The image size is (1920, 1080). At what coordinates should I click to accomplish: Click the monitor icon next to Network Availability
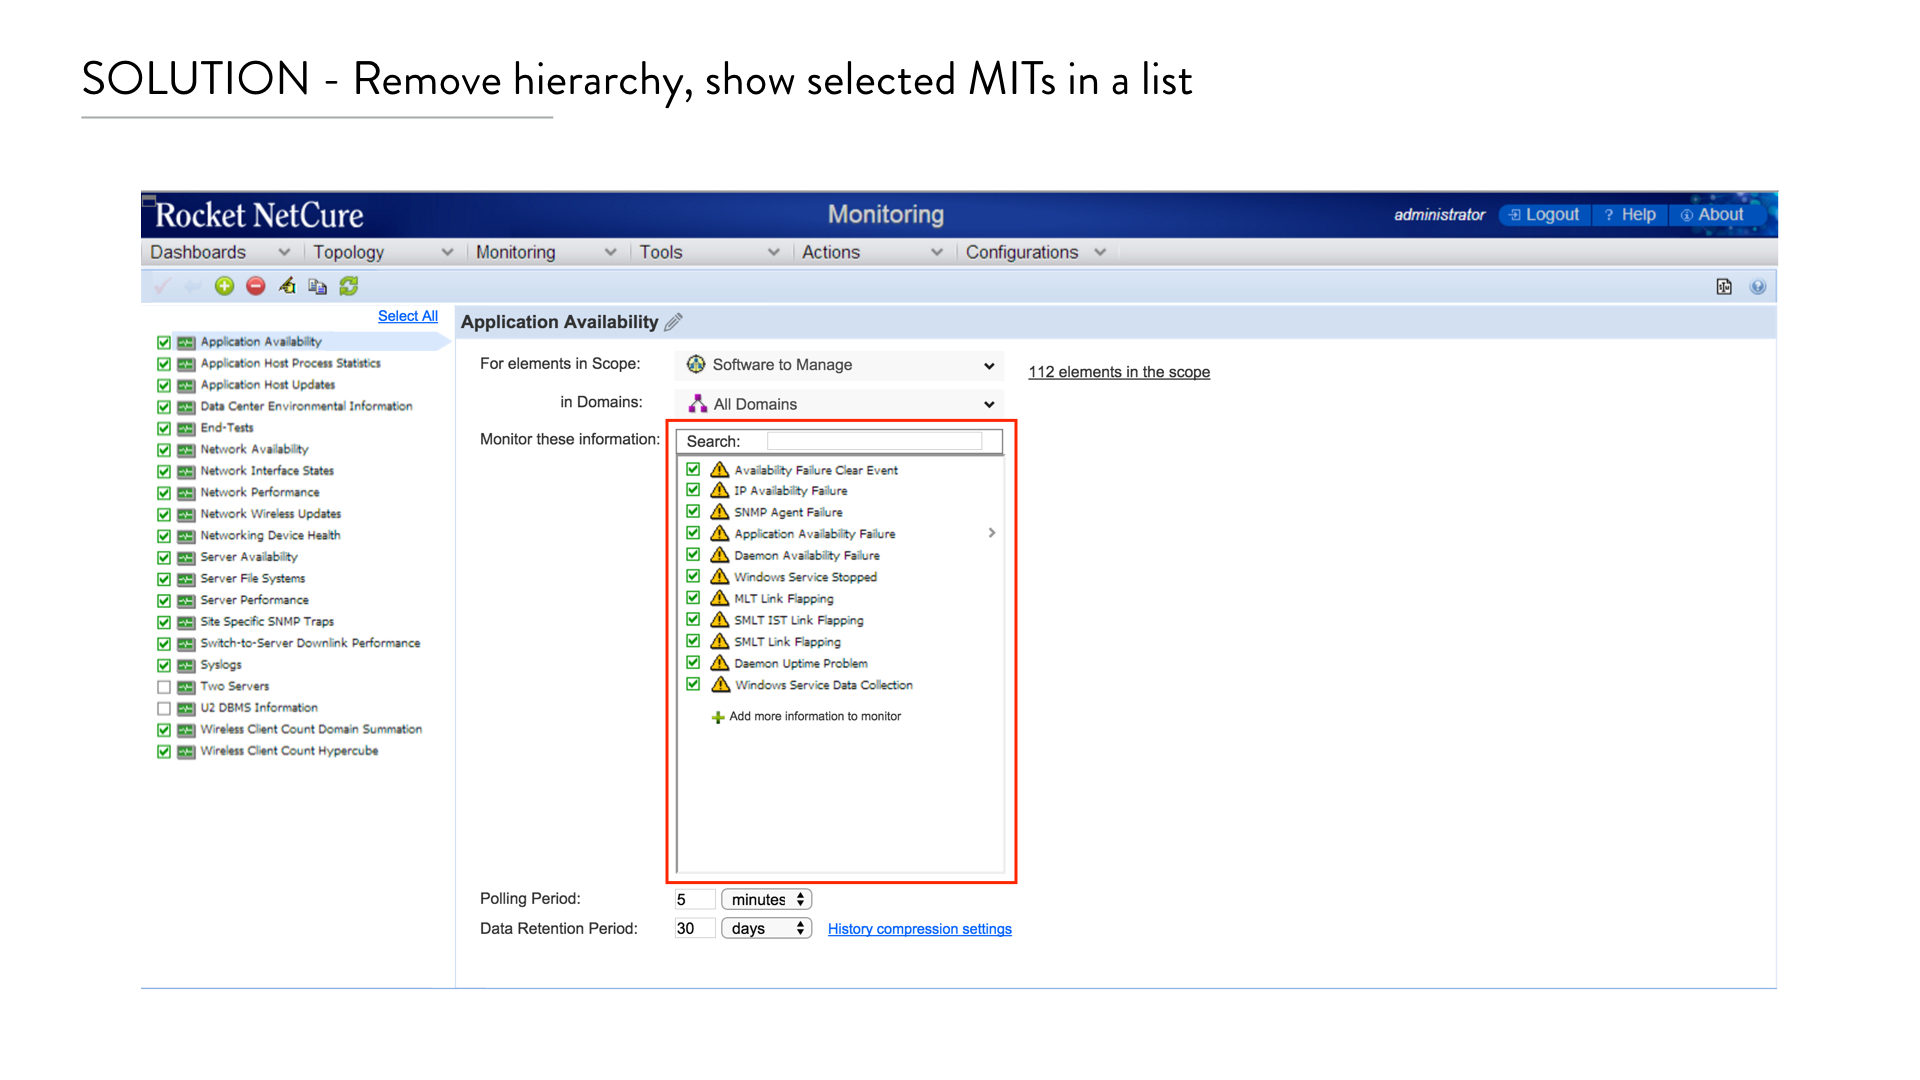tap(186, 450)
